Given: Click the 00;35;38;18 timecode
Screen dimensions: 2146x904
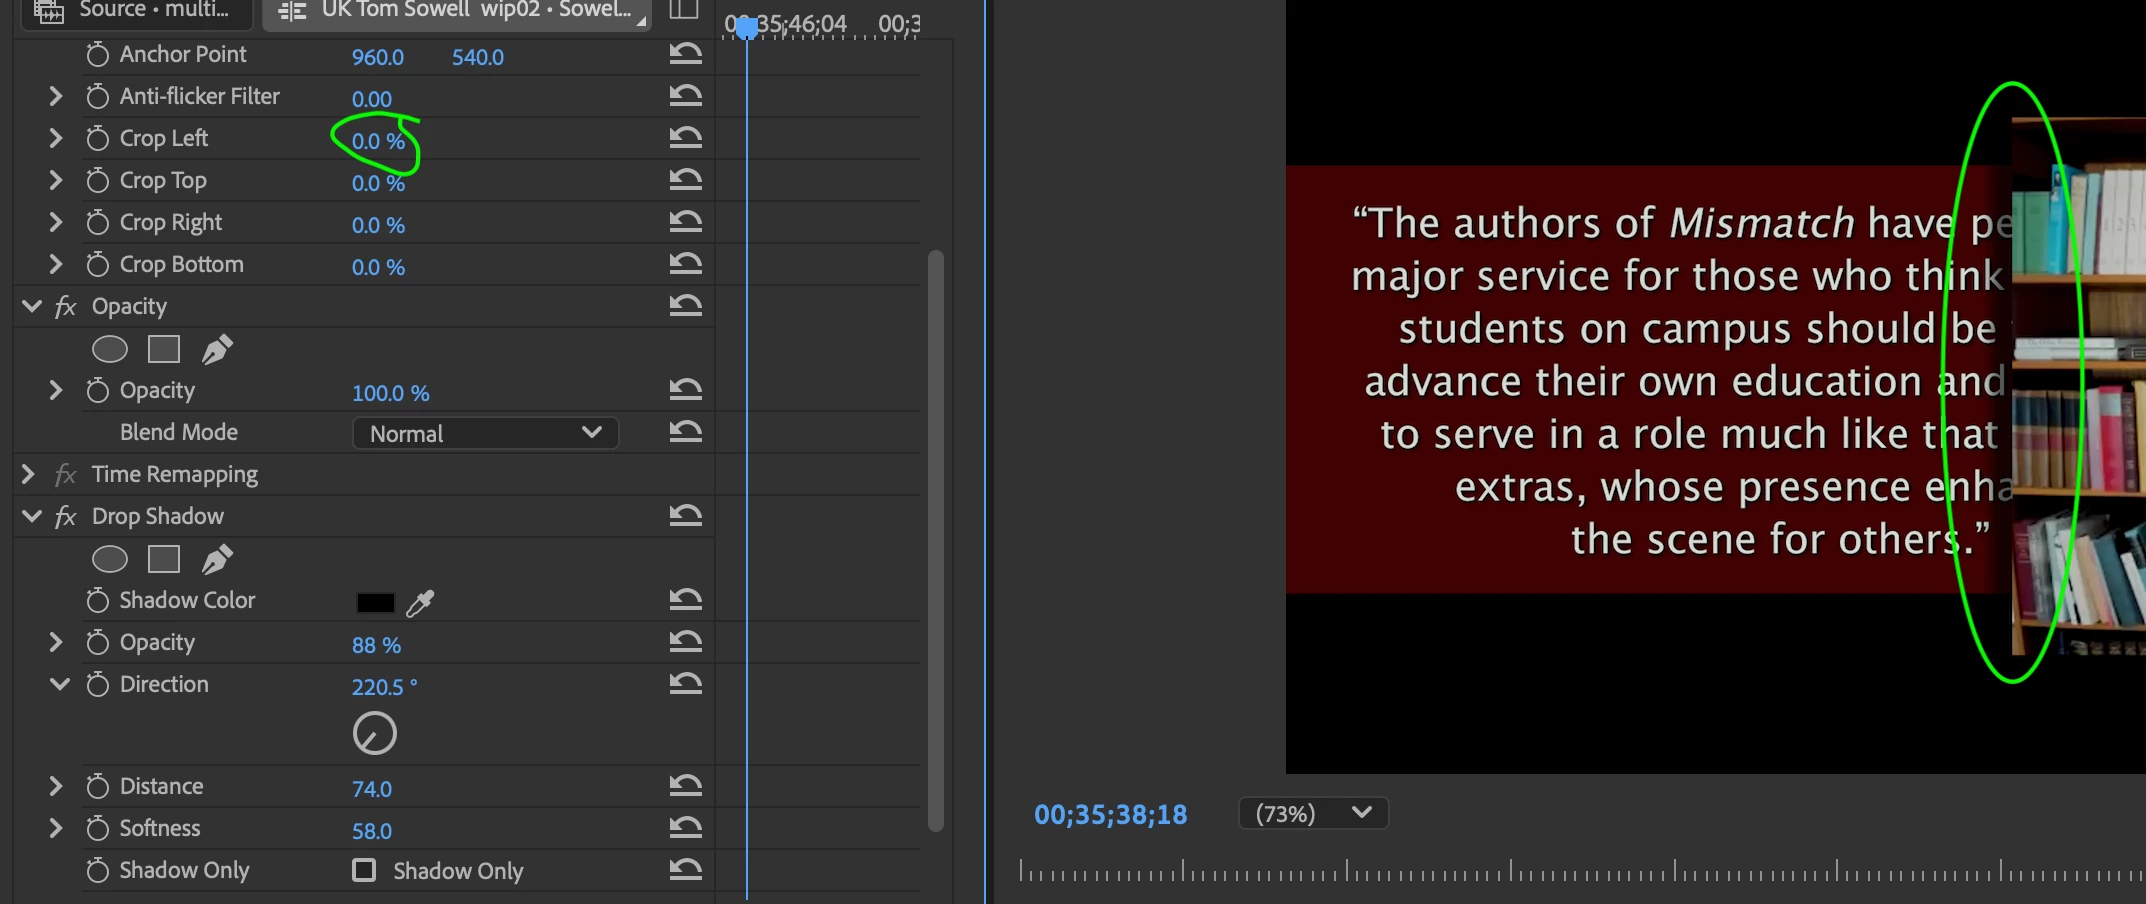Looking at the screenshot, I should click(1110, 814).
